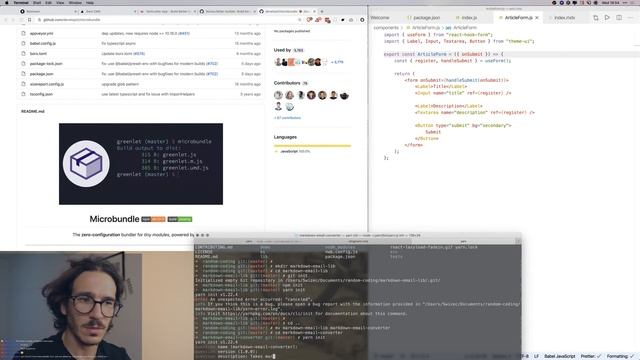This screenshot has height=360, width=640.
Task: Open the Used by section heading
Action: (x=282, y=50)
